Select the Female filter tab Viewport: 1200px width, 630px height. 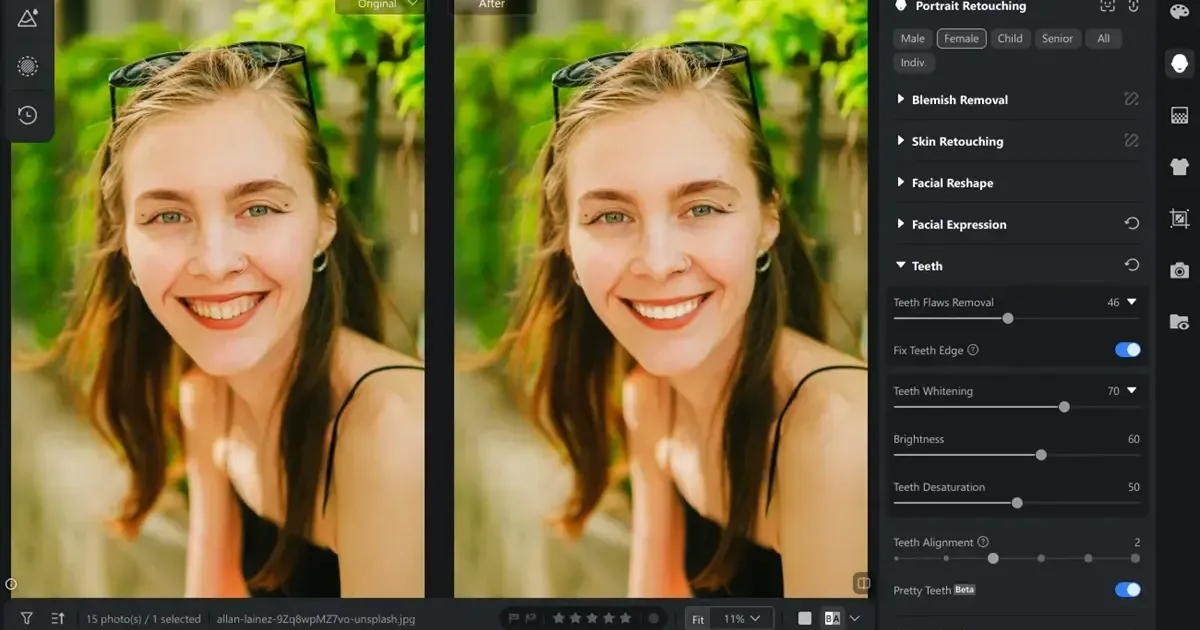pos(962,39)
